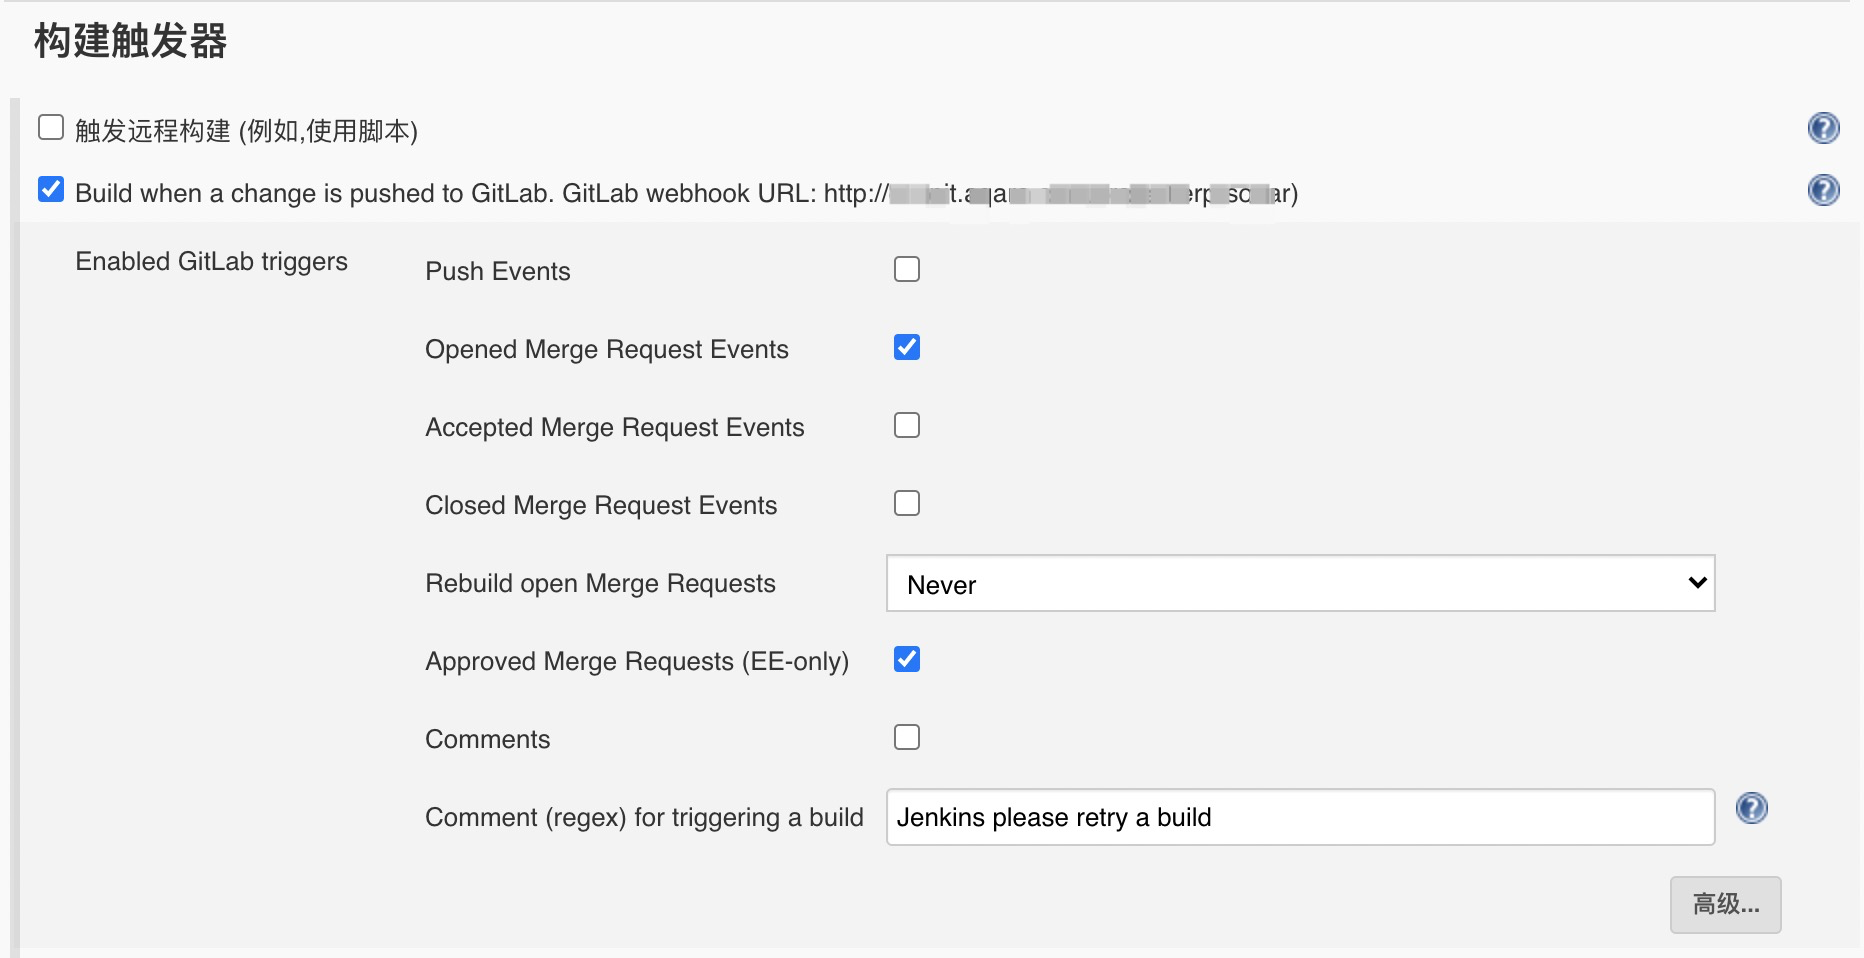Check Accepted Merge Request Events
This screenshot has height=958, width=1864.
(x=907, y=425)
